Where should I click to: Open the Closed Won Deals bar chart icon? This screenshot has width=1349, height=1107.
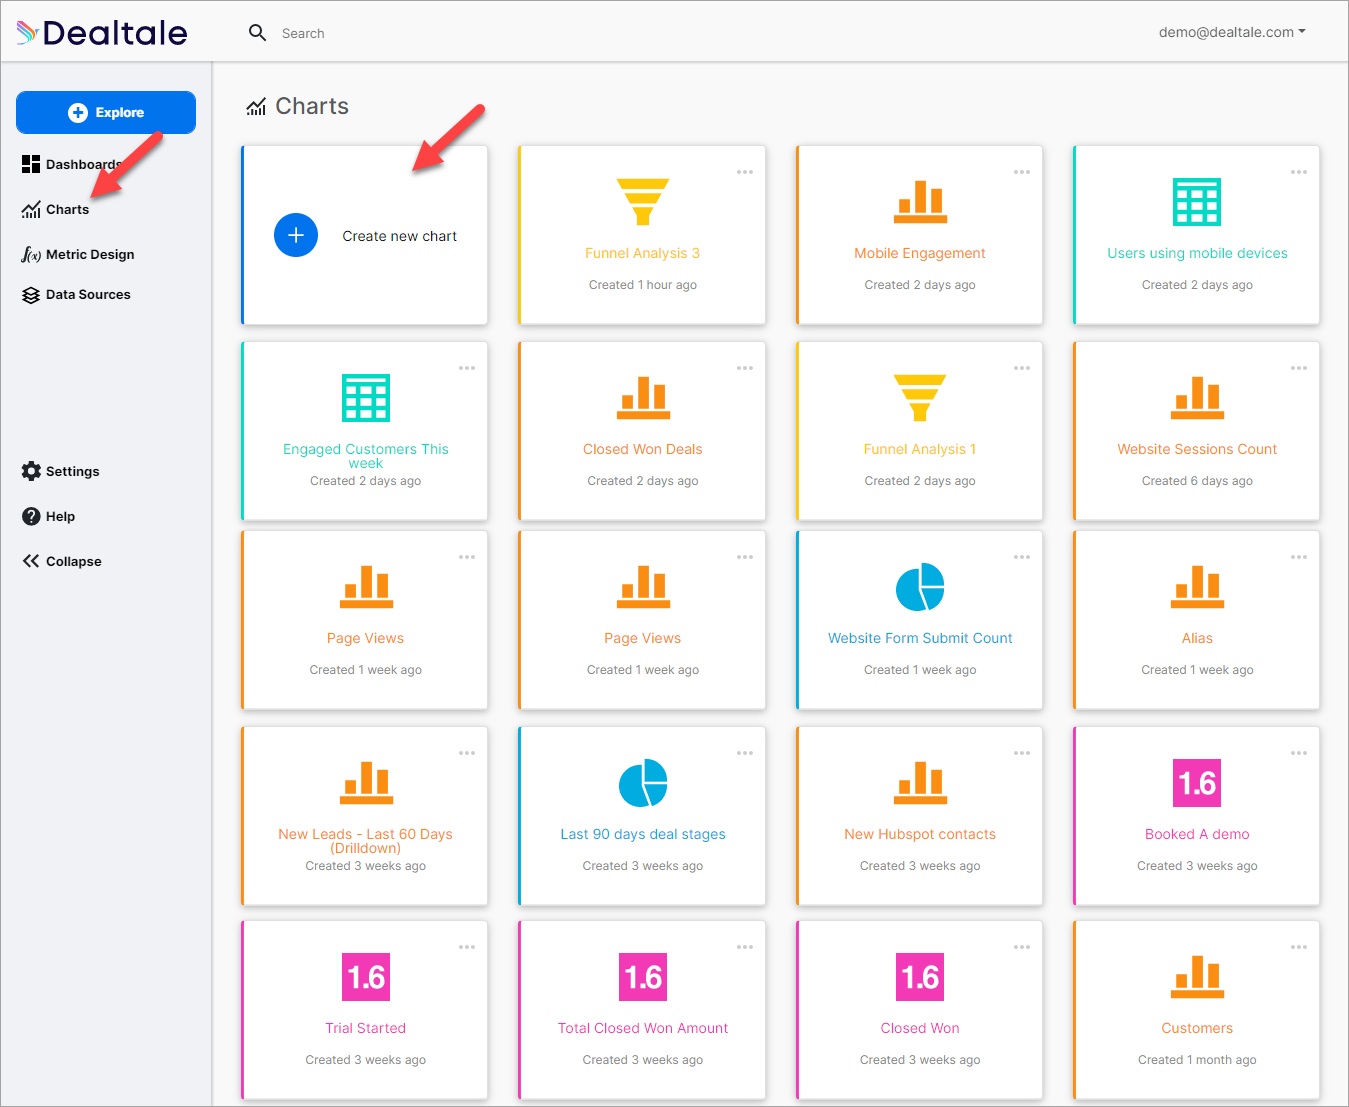coord(643,398)
